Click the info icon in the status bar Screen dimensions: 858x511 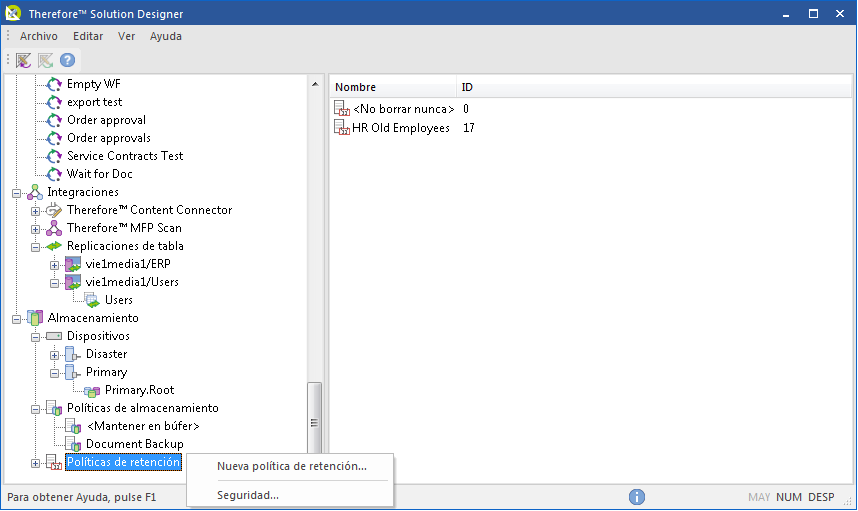636,497
